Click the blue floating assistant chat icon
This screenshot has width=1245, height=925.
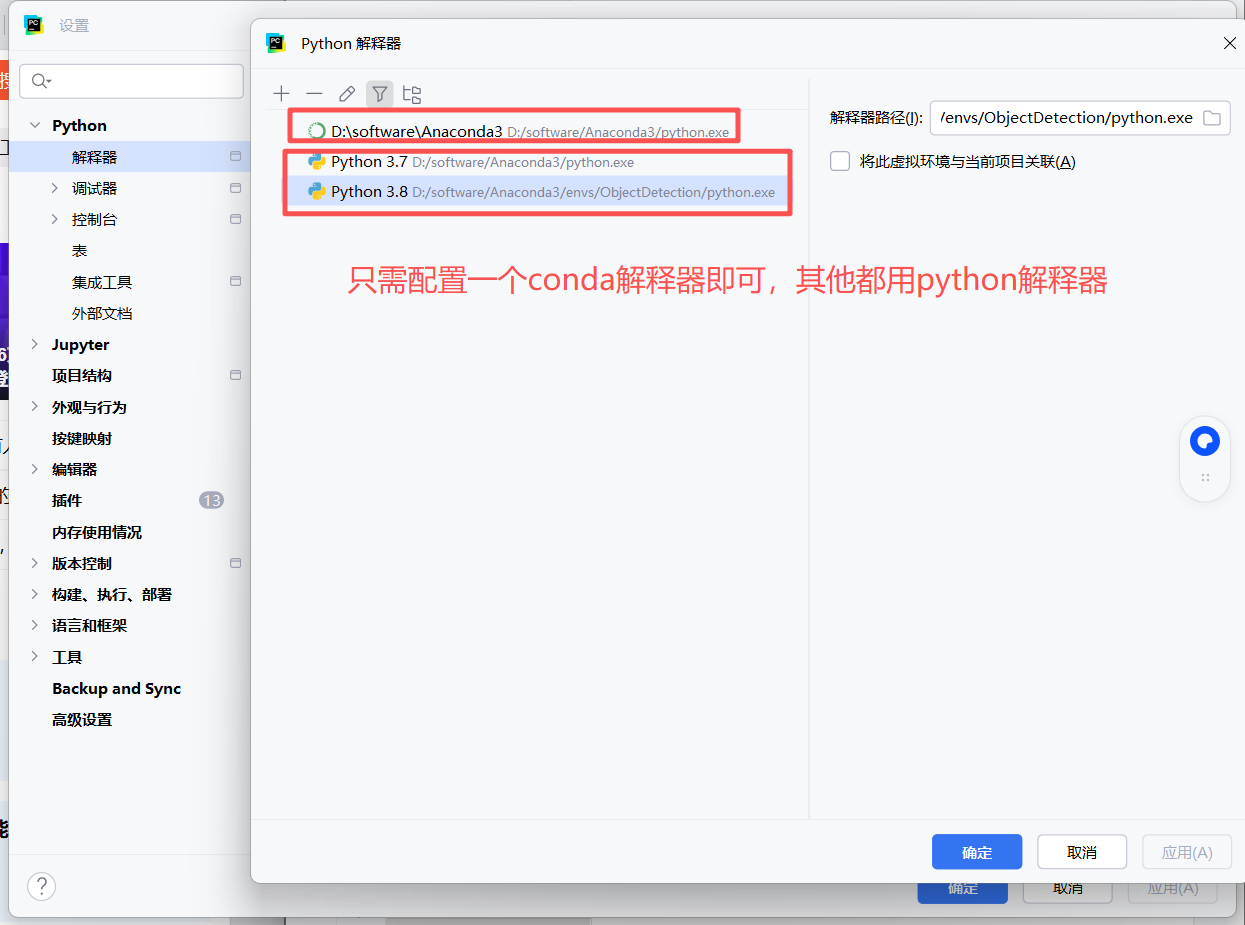tap(1205, 441)
